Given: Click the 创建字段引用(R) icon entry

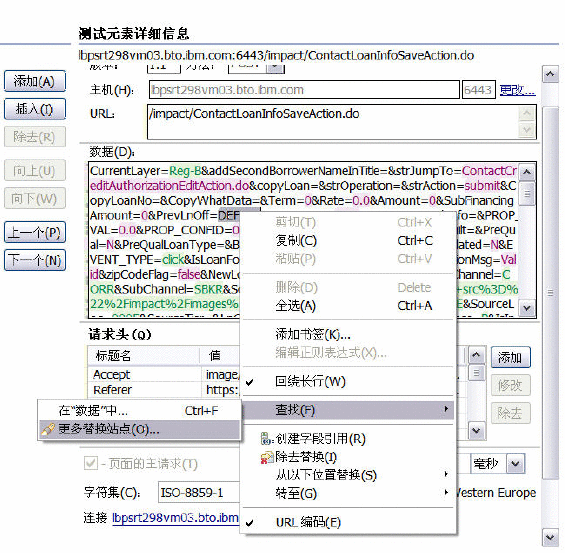Looking at the screenshot, I should point(312,438).
